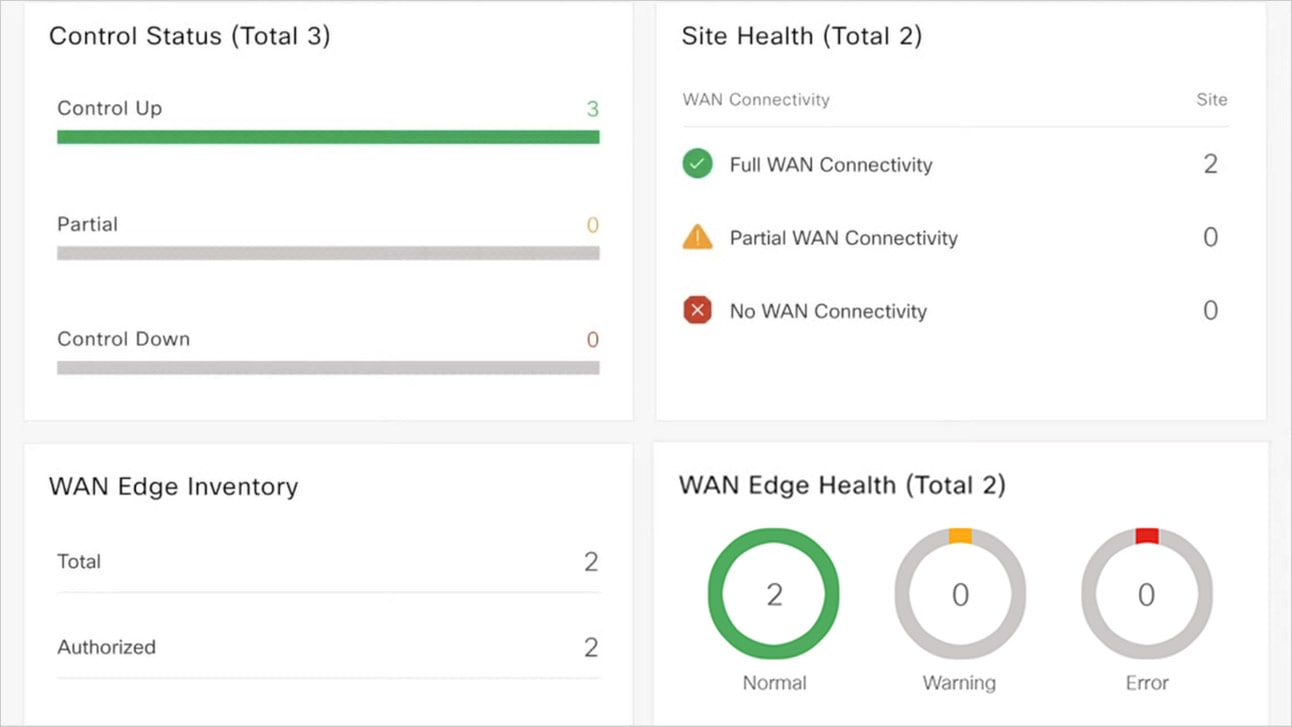Click the green Control Up progress bar
This screenshot has height=727, width=1292.
pyautogui.click(x=328, y=137)
